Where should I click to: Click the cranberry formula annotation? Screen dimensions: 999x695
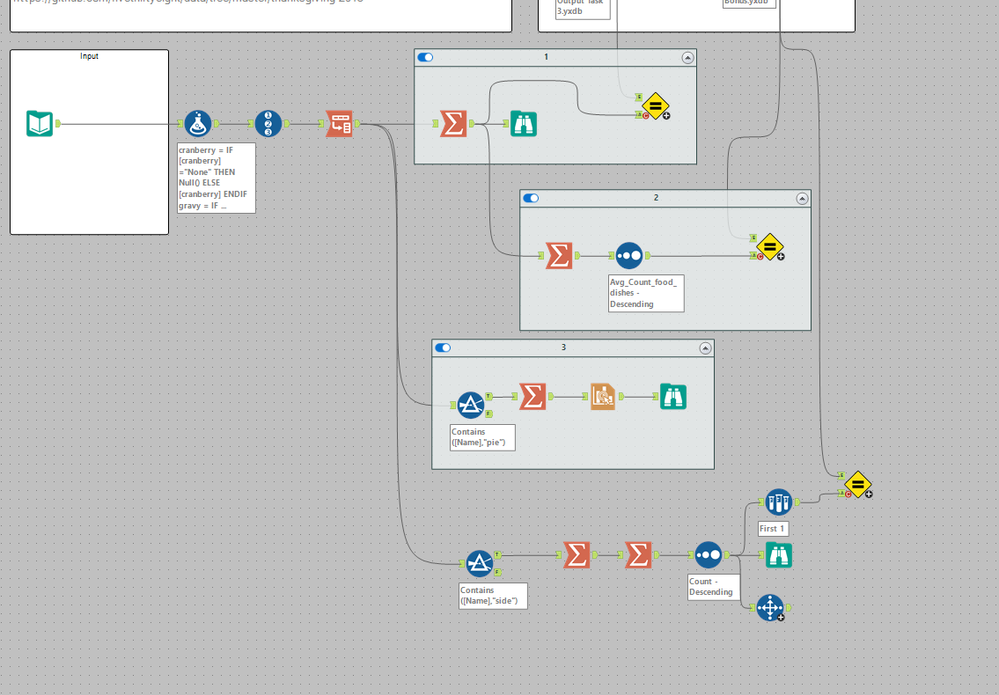pos(216,178)
